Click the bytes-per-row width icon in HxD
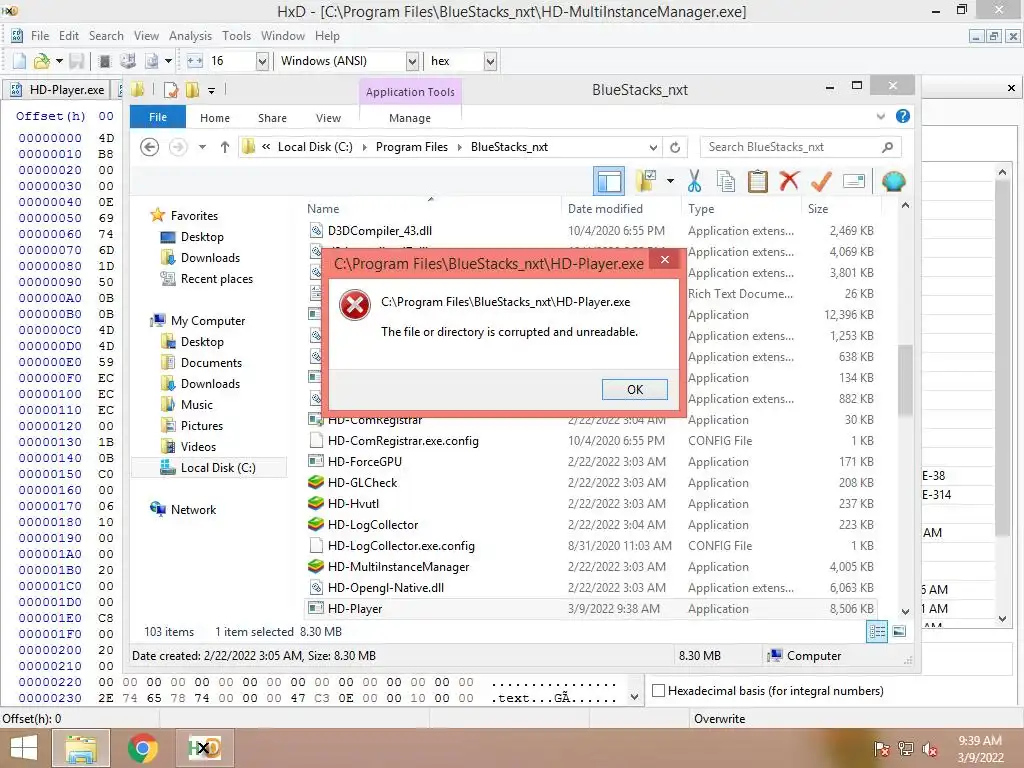Viewport: 1024px width, 768px height. [195, 61]
